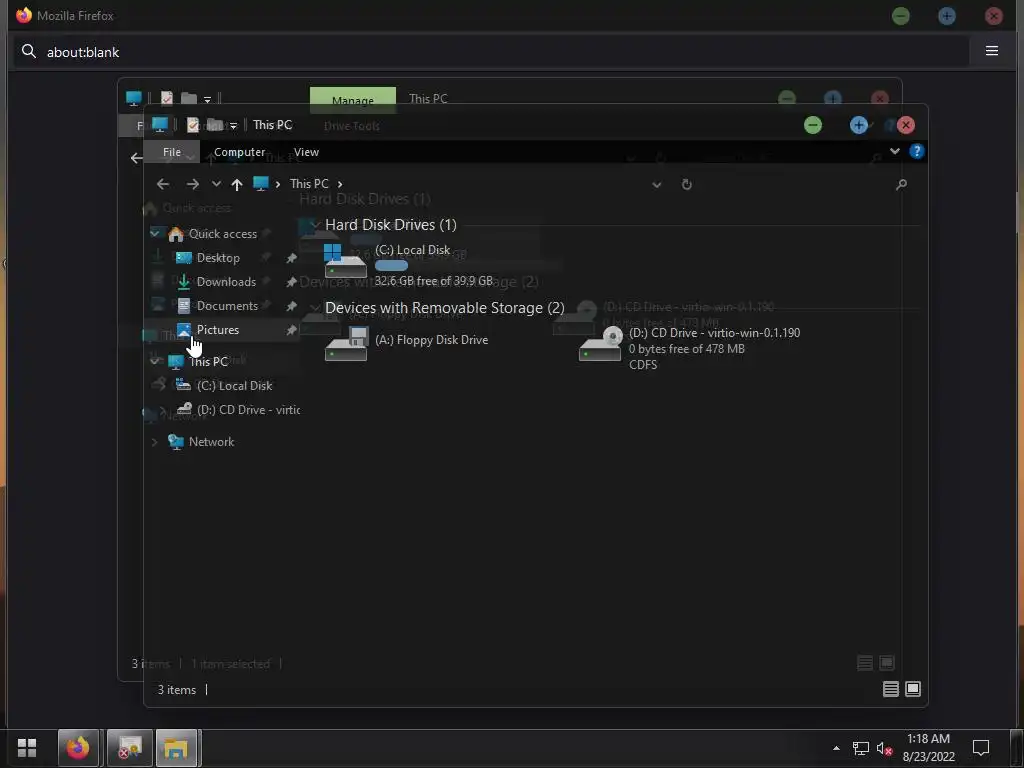1024x768 pixels.
Task: Click the Firefox search magnifier icon
Action: 29,51
